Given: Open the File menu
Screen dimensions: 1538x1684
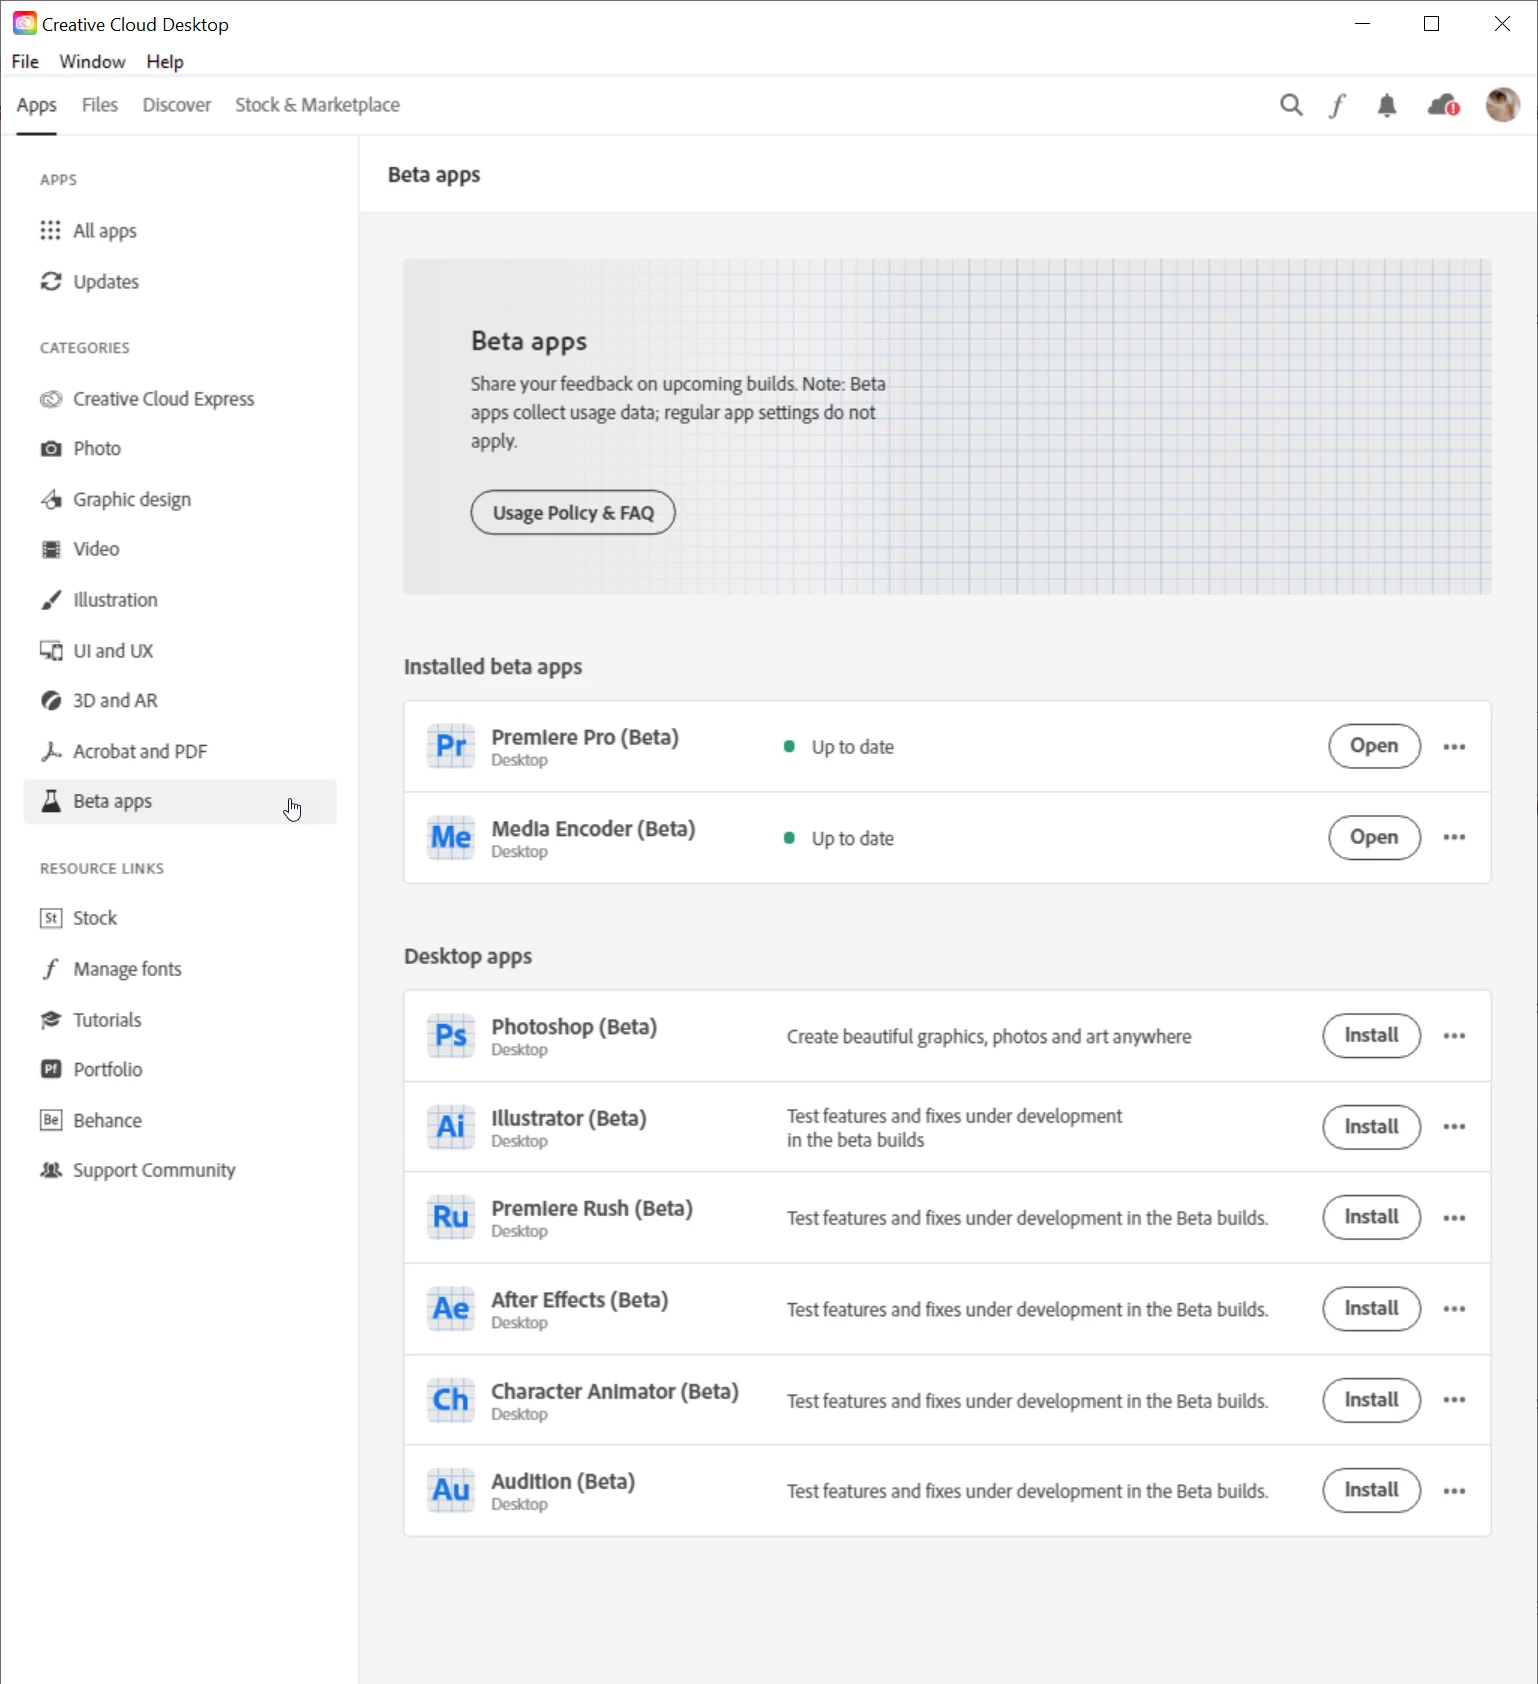Looking at the screenshot, I should tap(25, 62).
